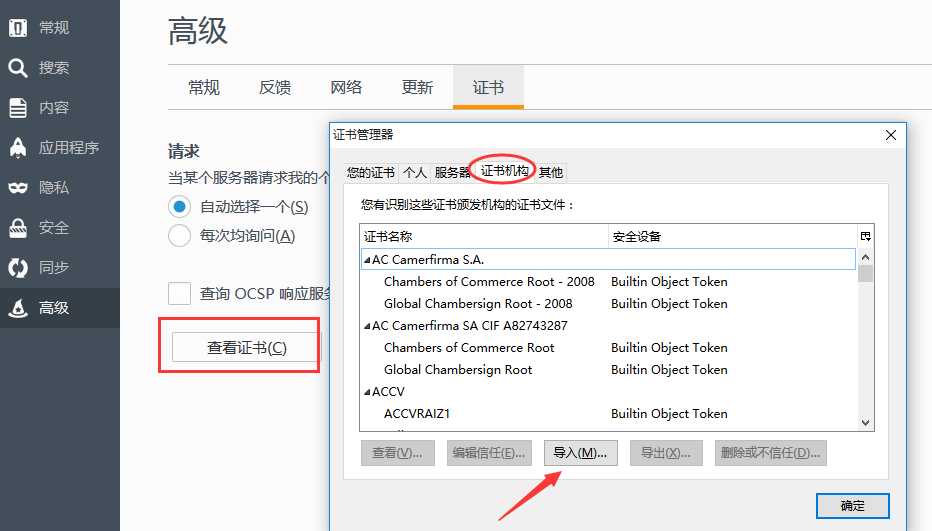The image size is (932, 531).
Task: Select the 每次均询问(A) radio button
Action: [x=180, y=235]
